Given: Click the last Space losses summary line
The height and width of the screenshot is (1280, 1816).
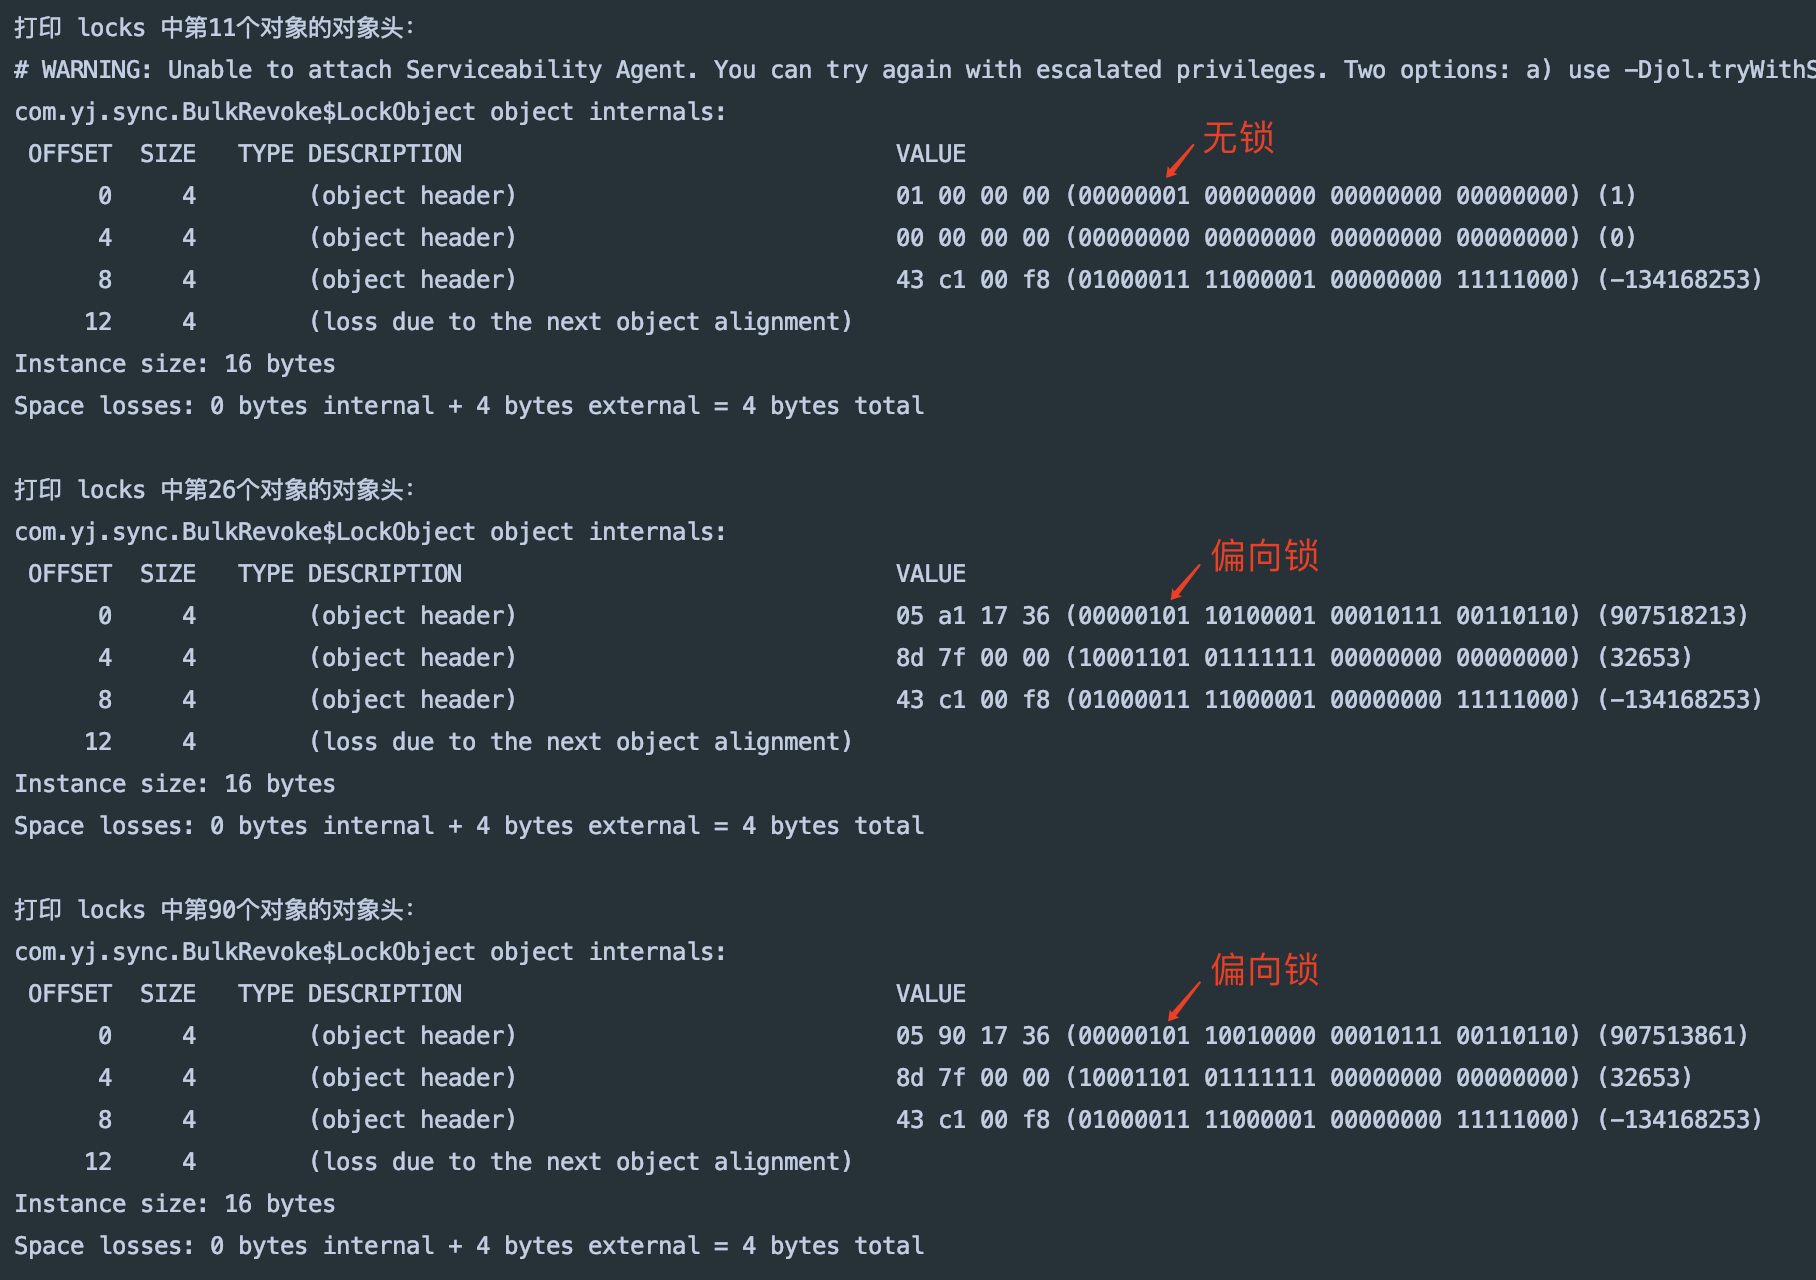Looking at the screenshot, I should 469,1245.
